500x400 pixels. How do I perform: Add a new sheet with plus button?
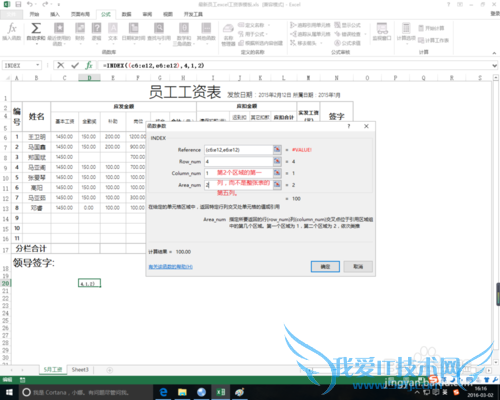pyautogui.click(x=109, y=370)
